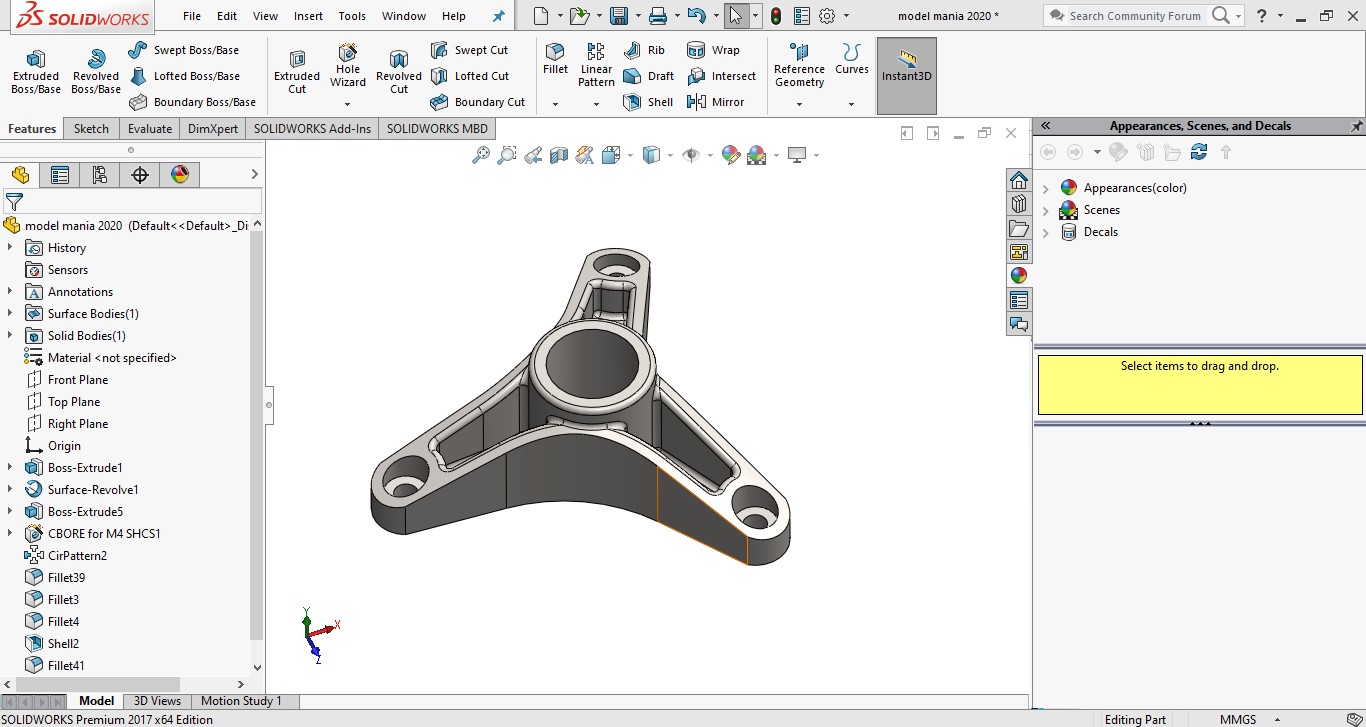Open the File menu
The height and width of the screenshot is (727, 1366).
tap(192, 16)
